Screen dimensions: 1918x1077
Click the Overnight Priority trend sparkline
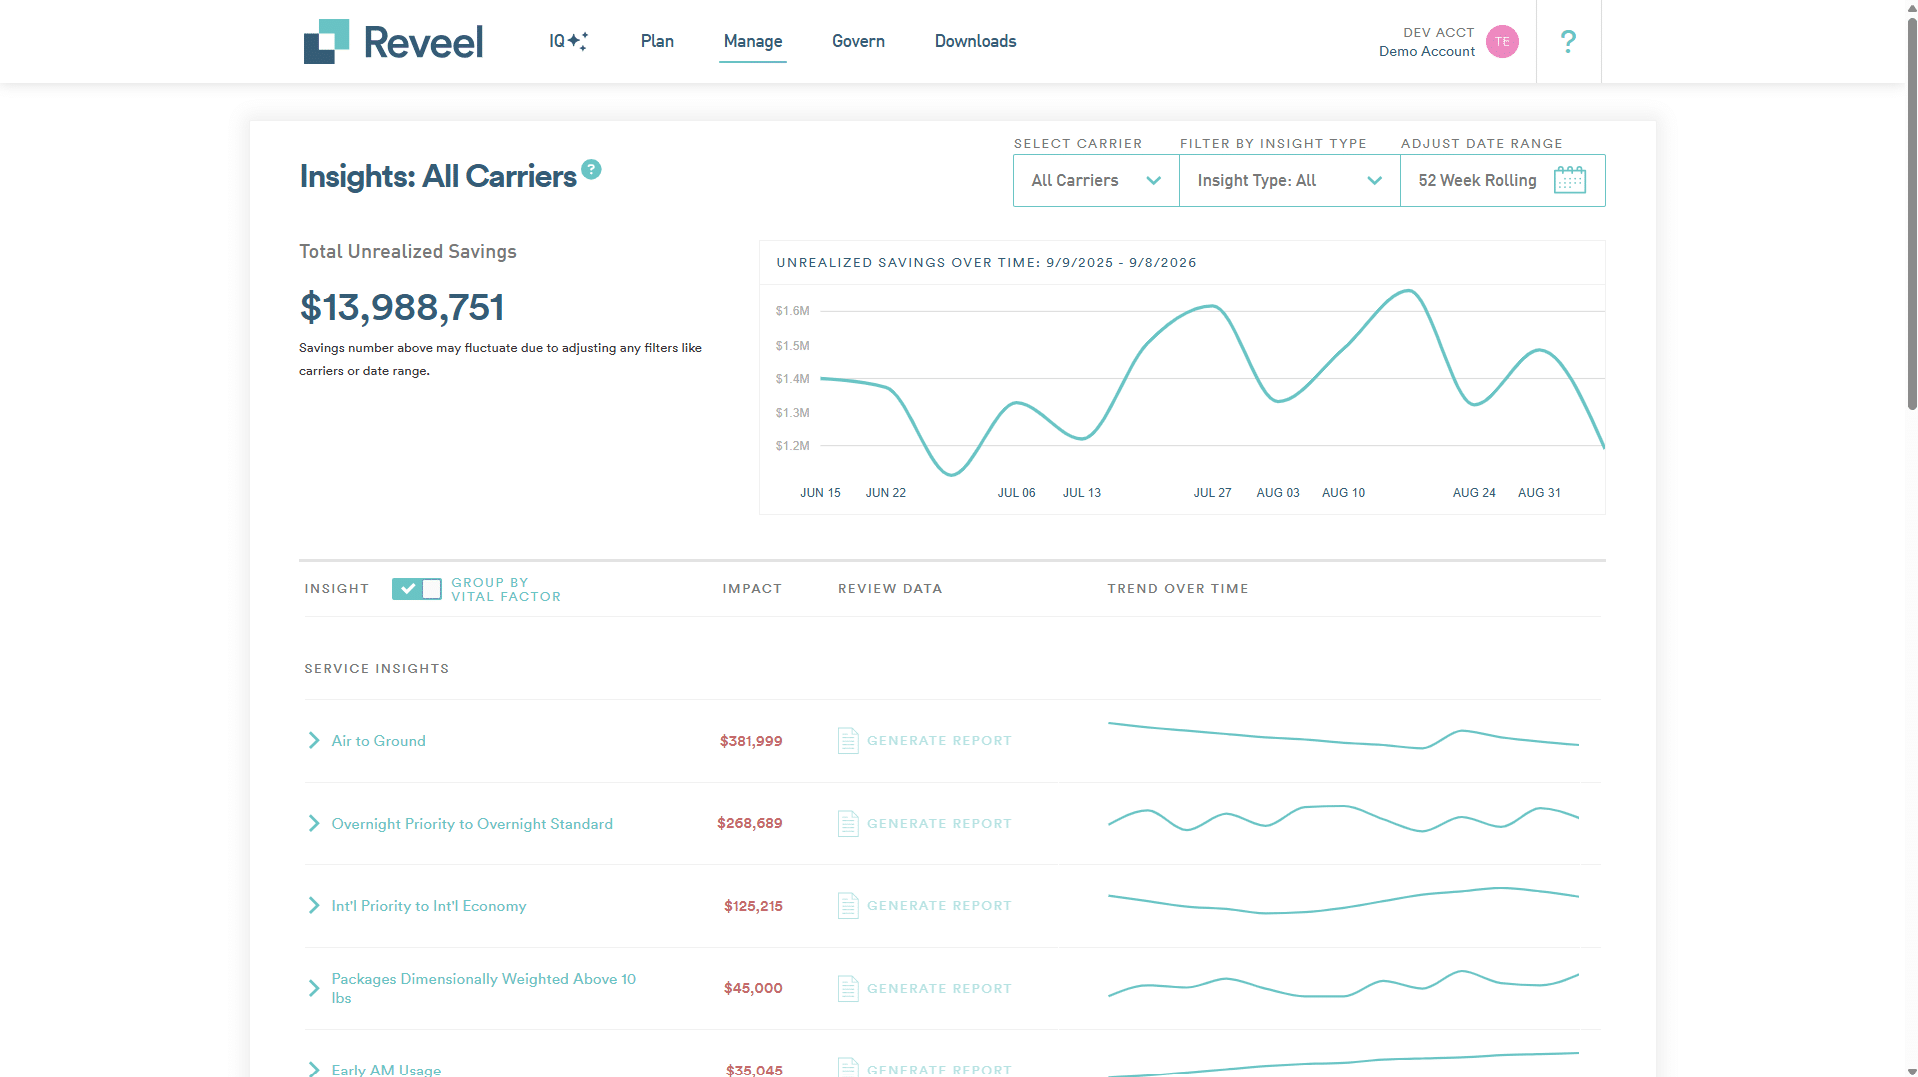point(1343,818)
